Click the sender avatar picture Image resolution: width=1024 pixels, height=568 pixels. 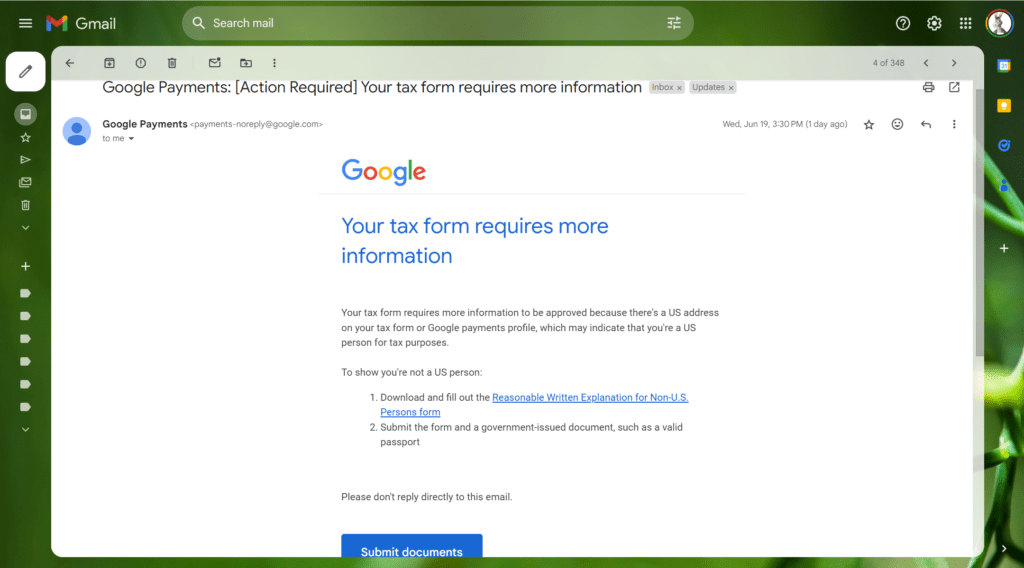click(76, 131)
